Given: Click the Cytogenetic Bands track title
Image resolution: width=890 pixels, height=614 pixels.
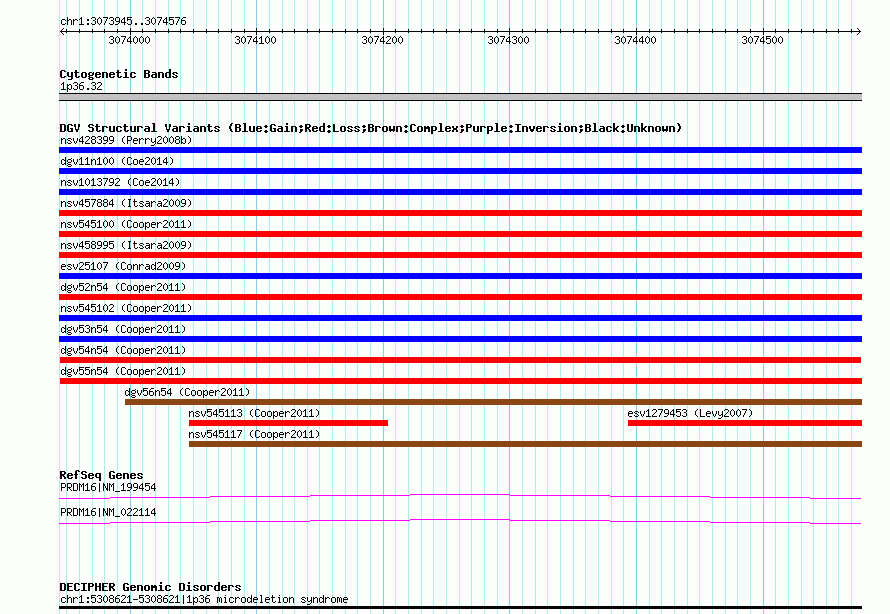Looking at the screenshot, I should [119, 74].
